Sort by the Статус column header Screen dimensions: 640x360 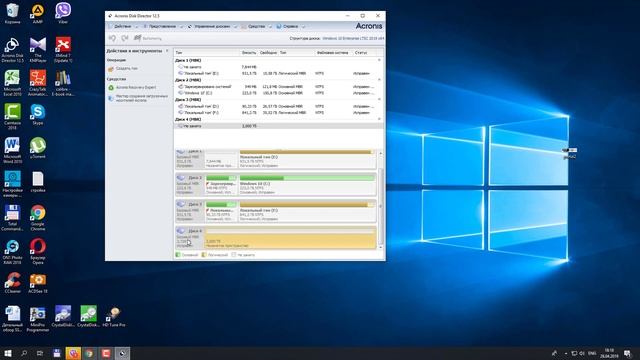361,53
